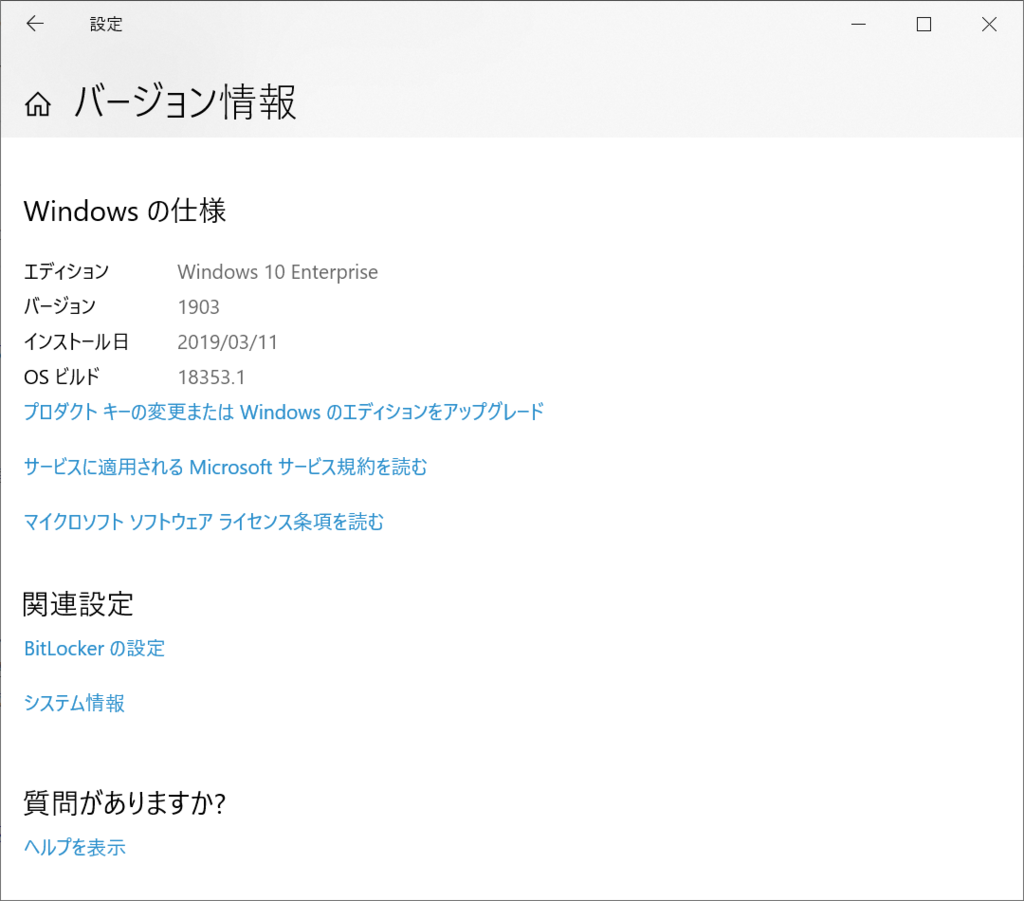Click the Windows の仕様 section heading
The height and width of the screenshot is (901, 1024).
[123, 211]
